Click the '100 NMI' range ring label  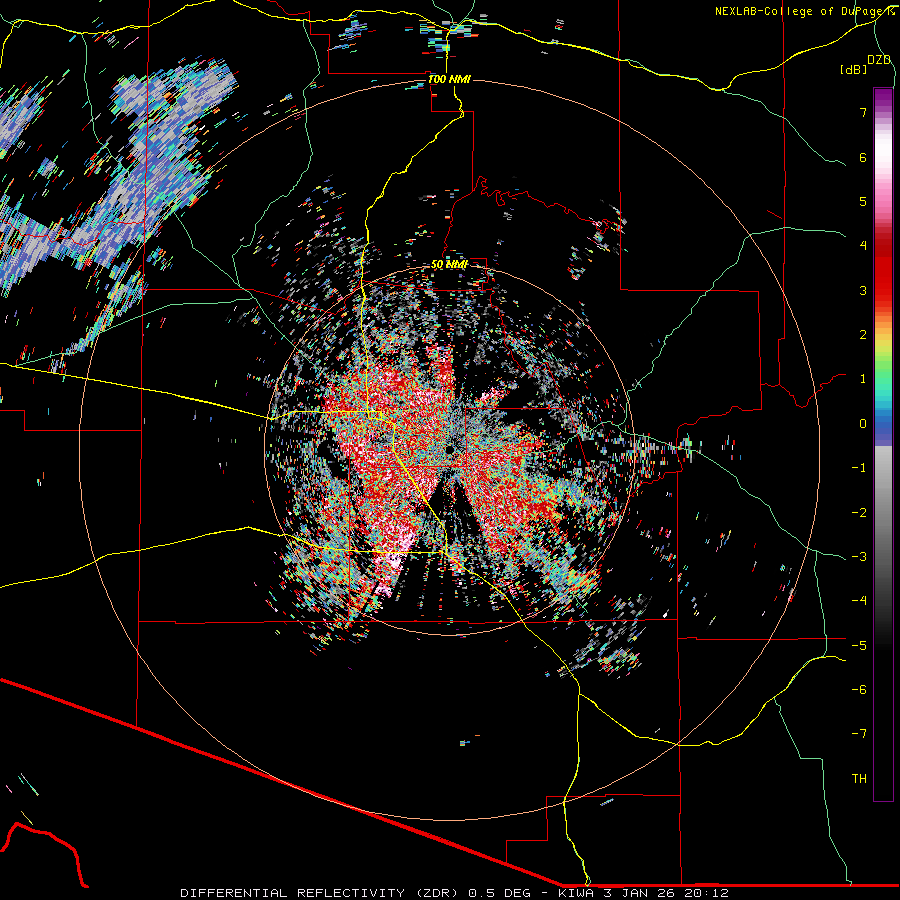449,79
